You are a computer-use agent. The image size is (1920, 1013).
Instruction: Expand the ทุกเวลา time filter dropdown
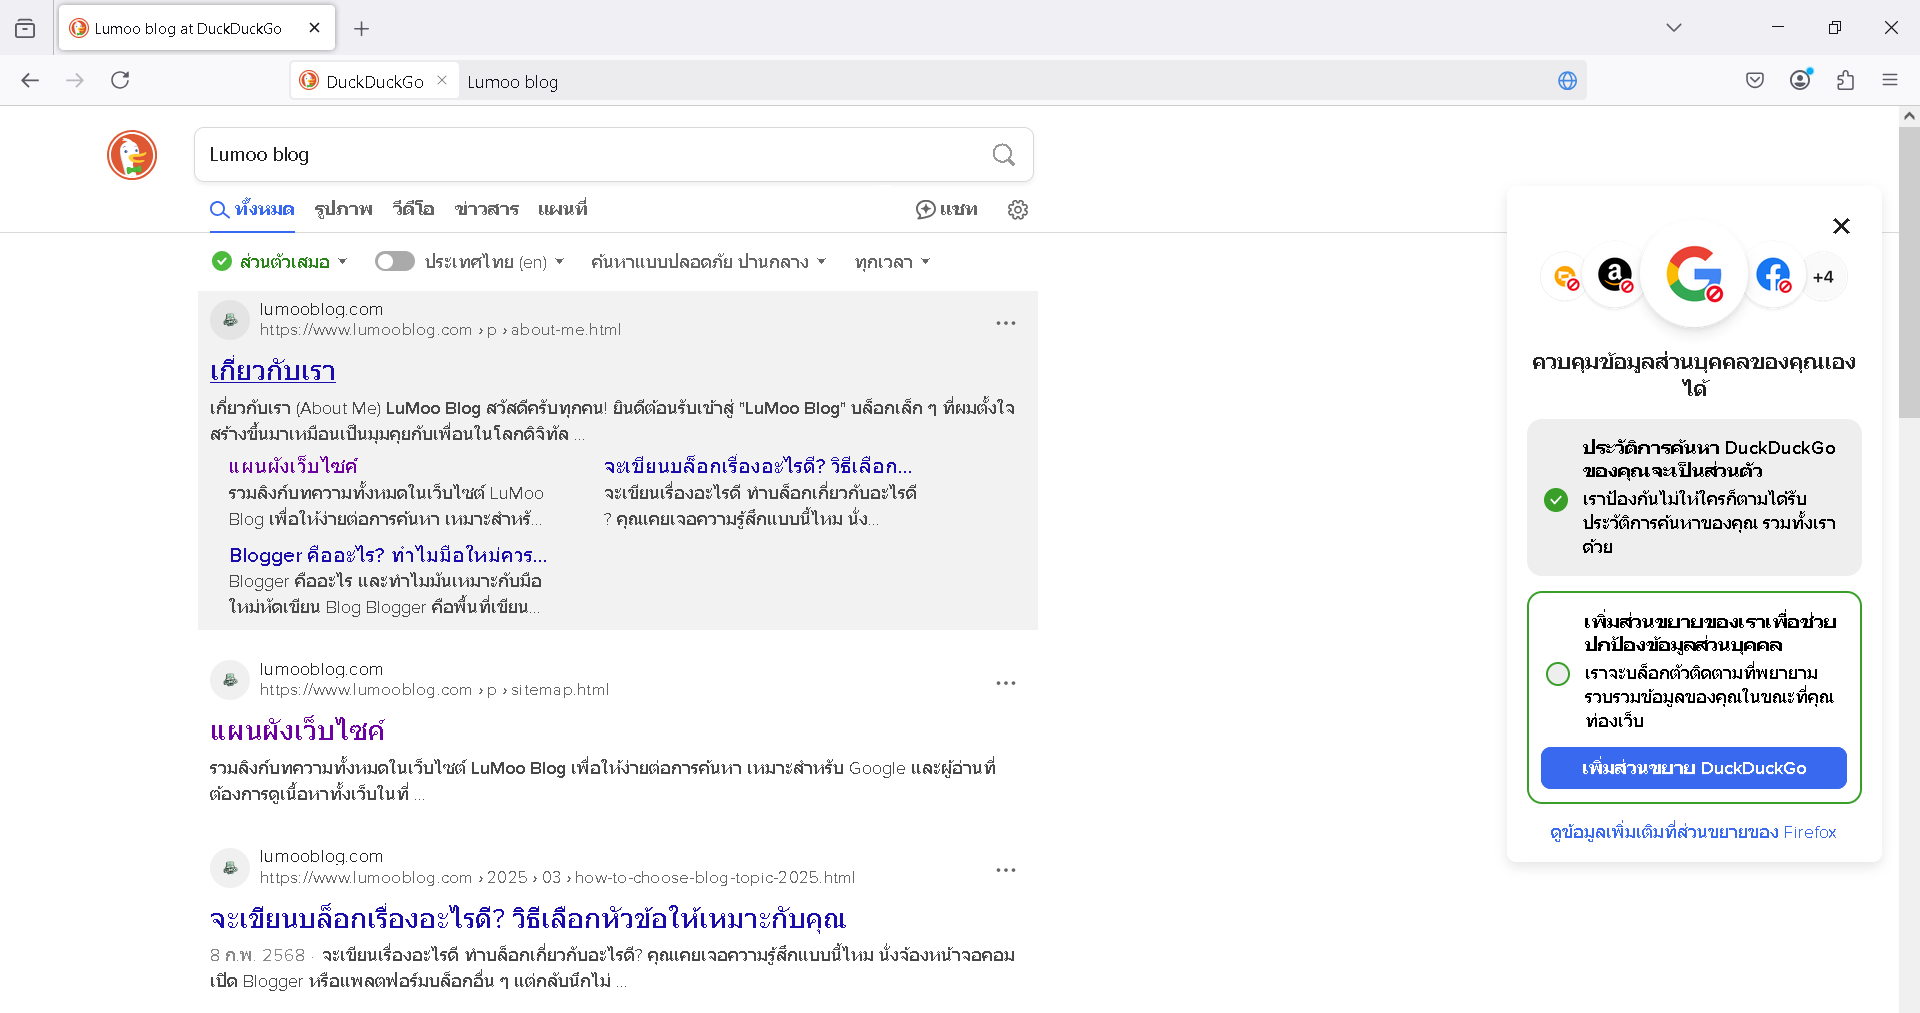pos(892,262)
